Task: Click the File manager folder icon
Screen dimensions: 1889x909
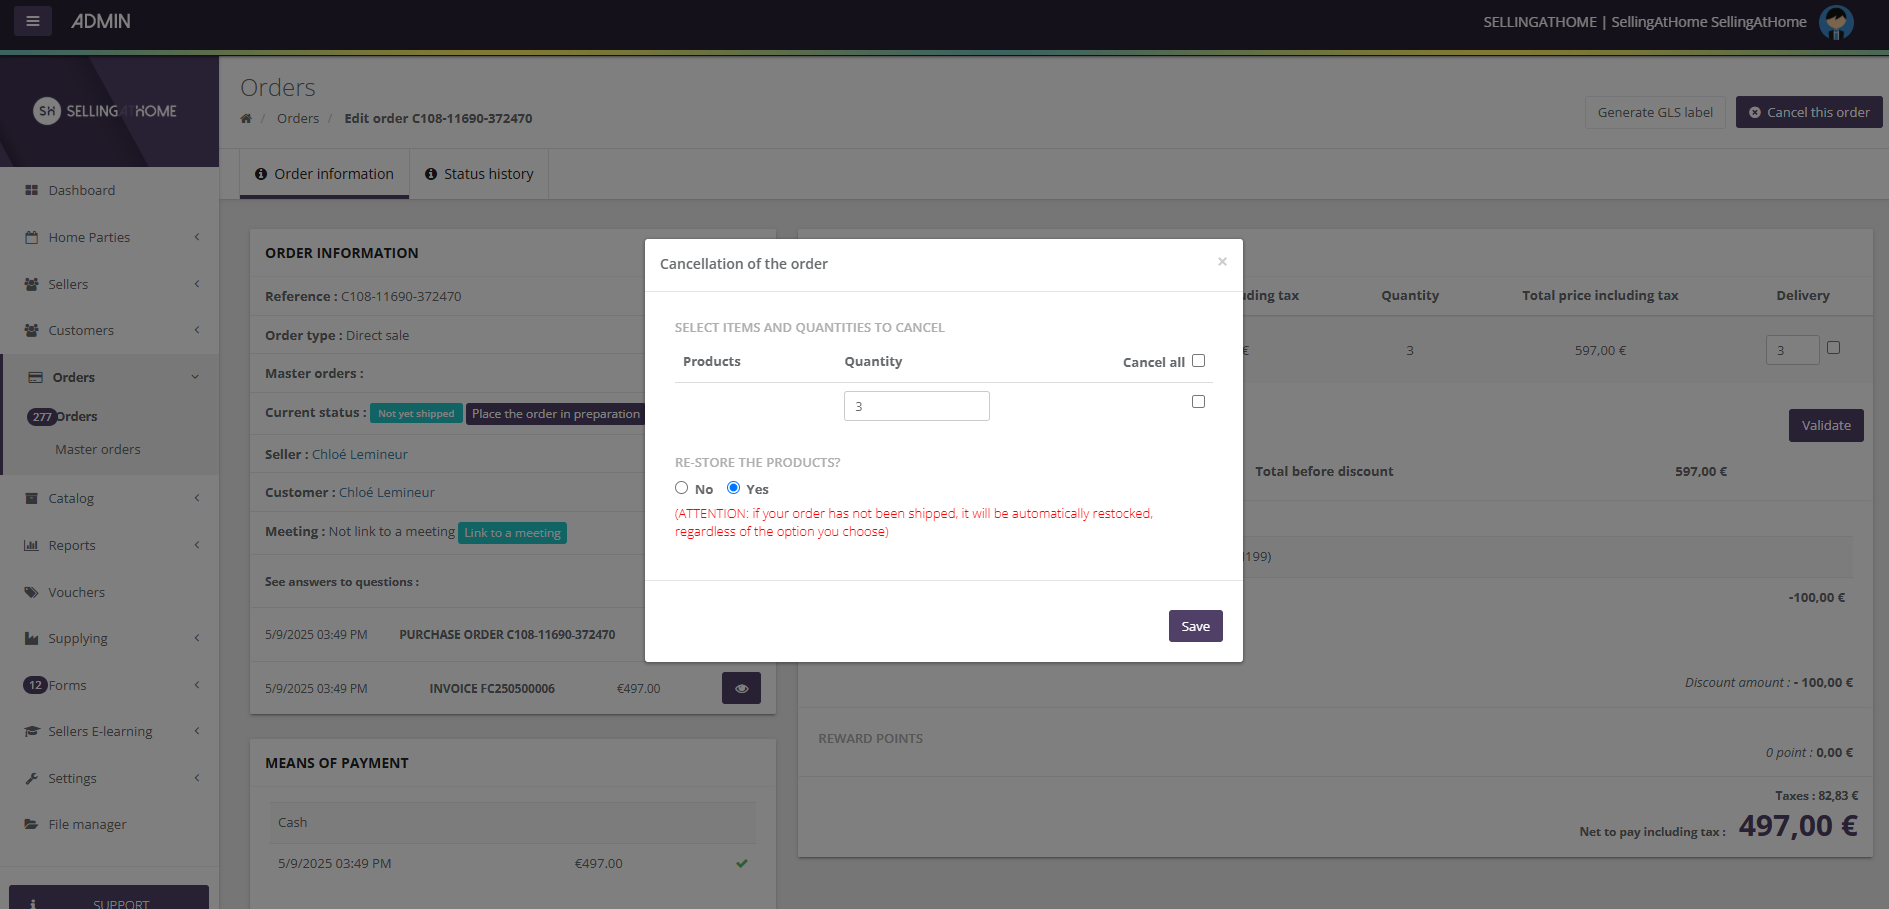Action: (x=31, y=824)
